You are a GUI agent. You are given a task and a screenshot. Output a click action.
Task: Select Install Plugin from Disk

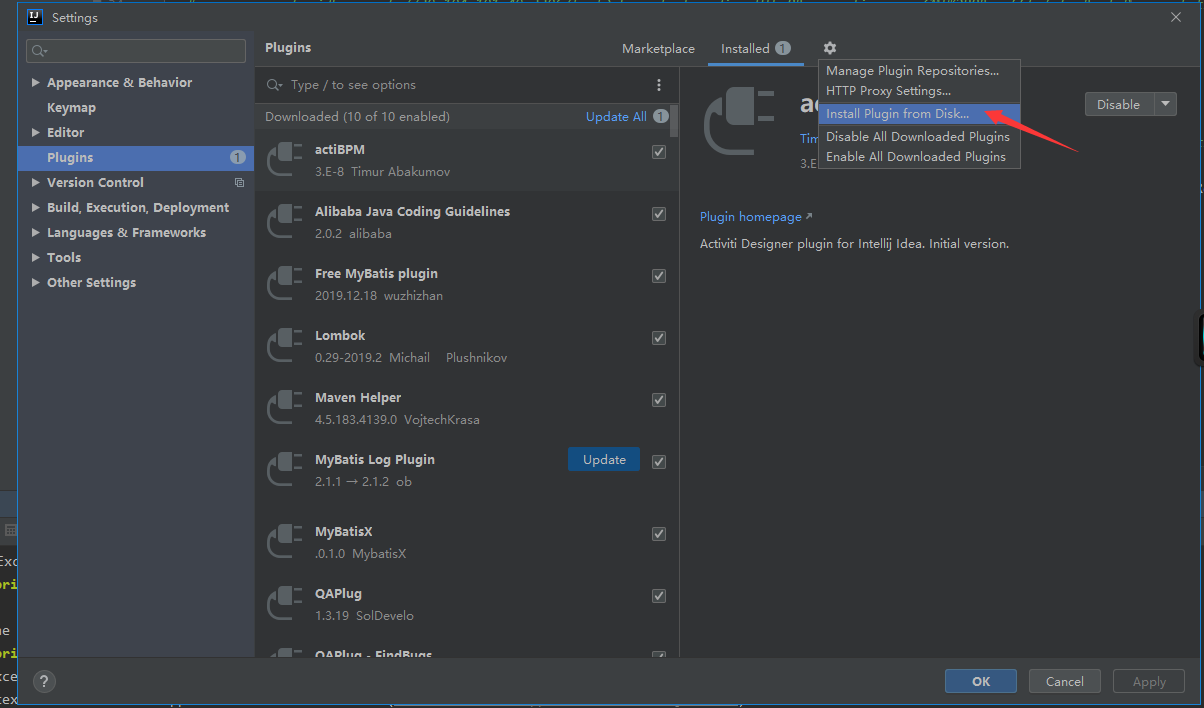[919, 114]
